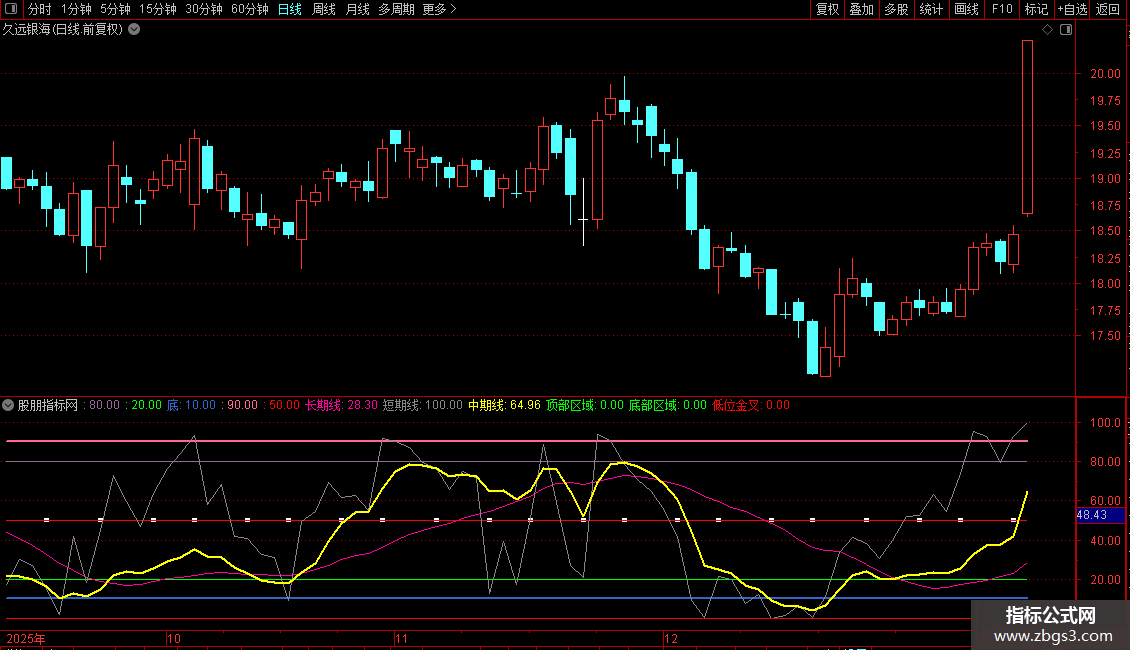Open the 多股 multi-stock view
The image size is (1130, 650).
coord(896,9)
